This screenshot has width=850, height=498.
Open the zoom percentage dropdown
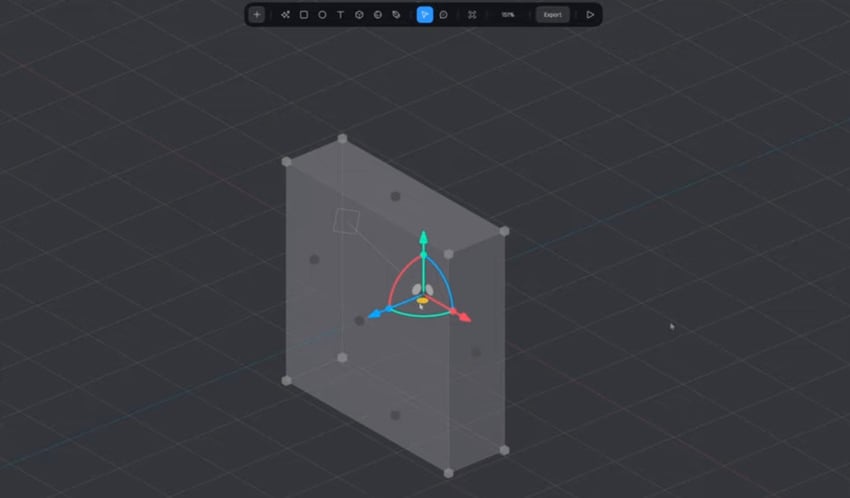coord(507,15)
